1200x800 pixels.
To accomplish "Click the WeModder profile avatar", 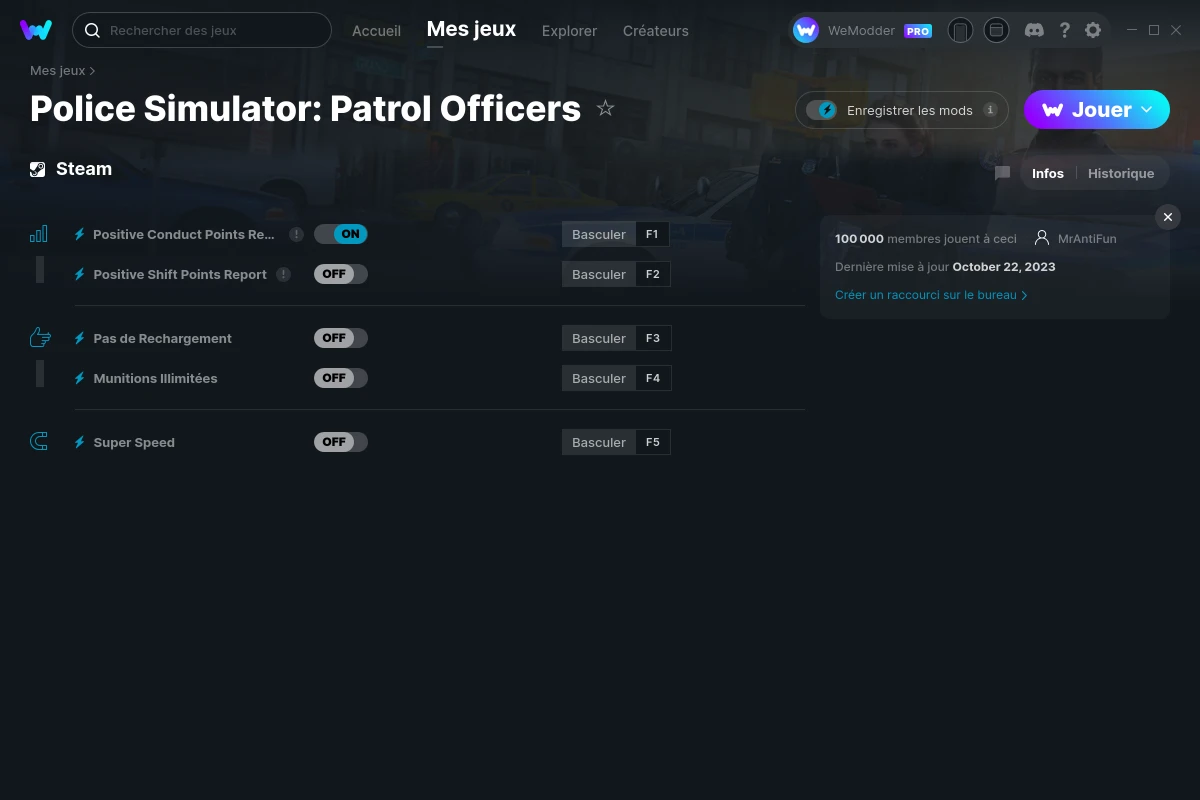I will pos(806,30).
